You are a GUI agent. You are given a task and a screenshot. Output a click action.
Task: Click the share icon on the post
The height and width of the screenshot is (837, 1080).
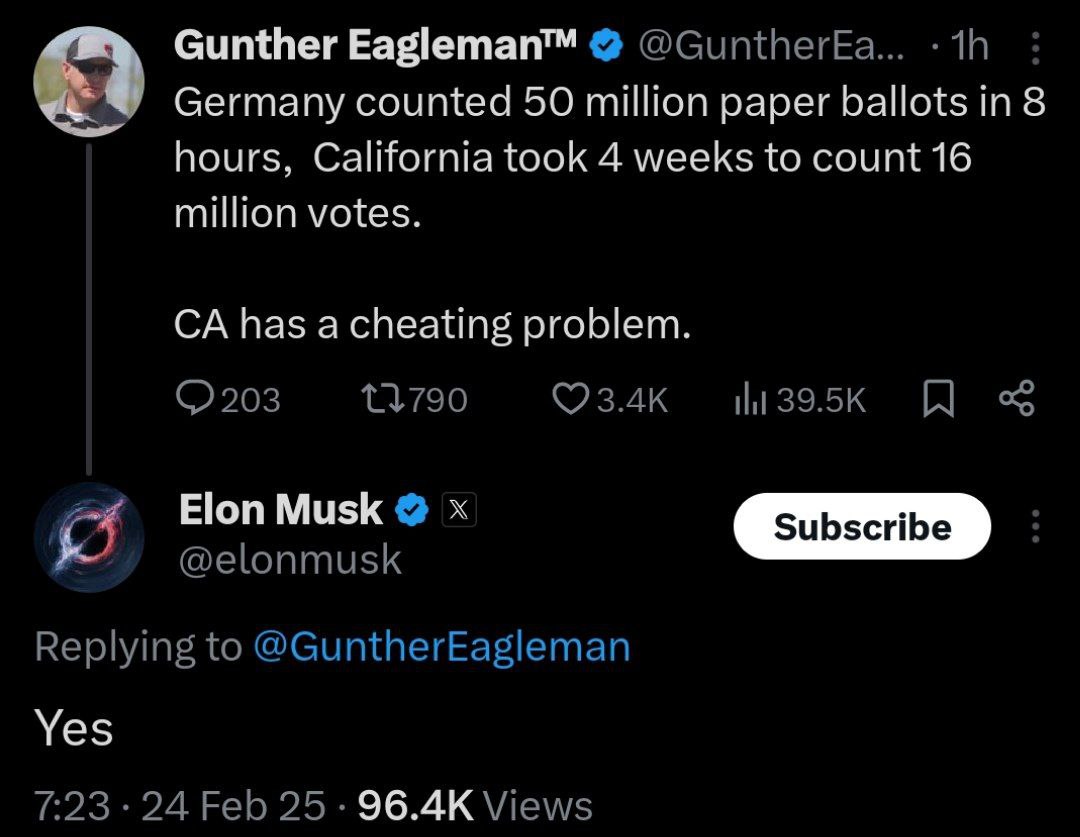point(1017,398)
